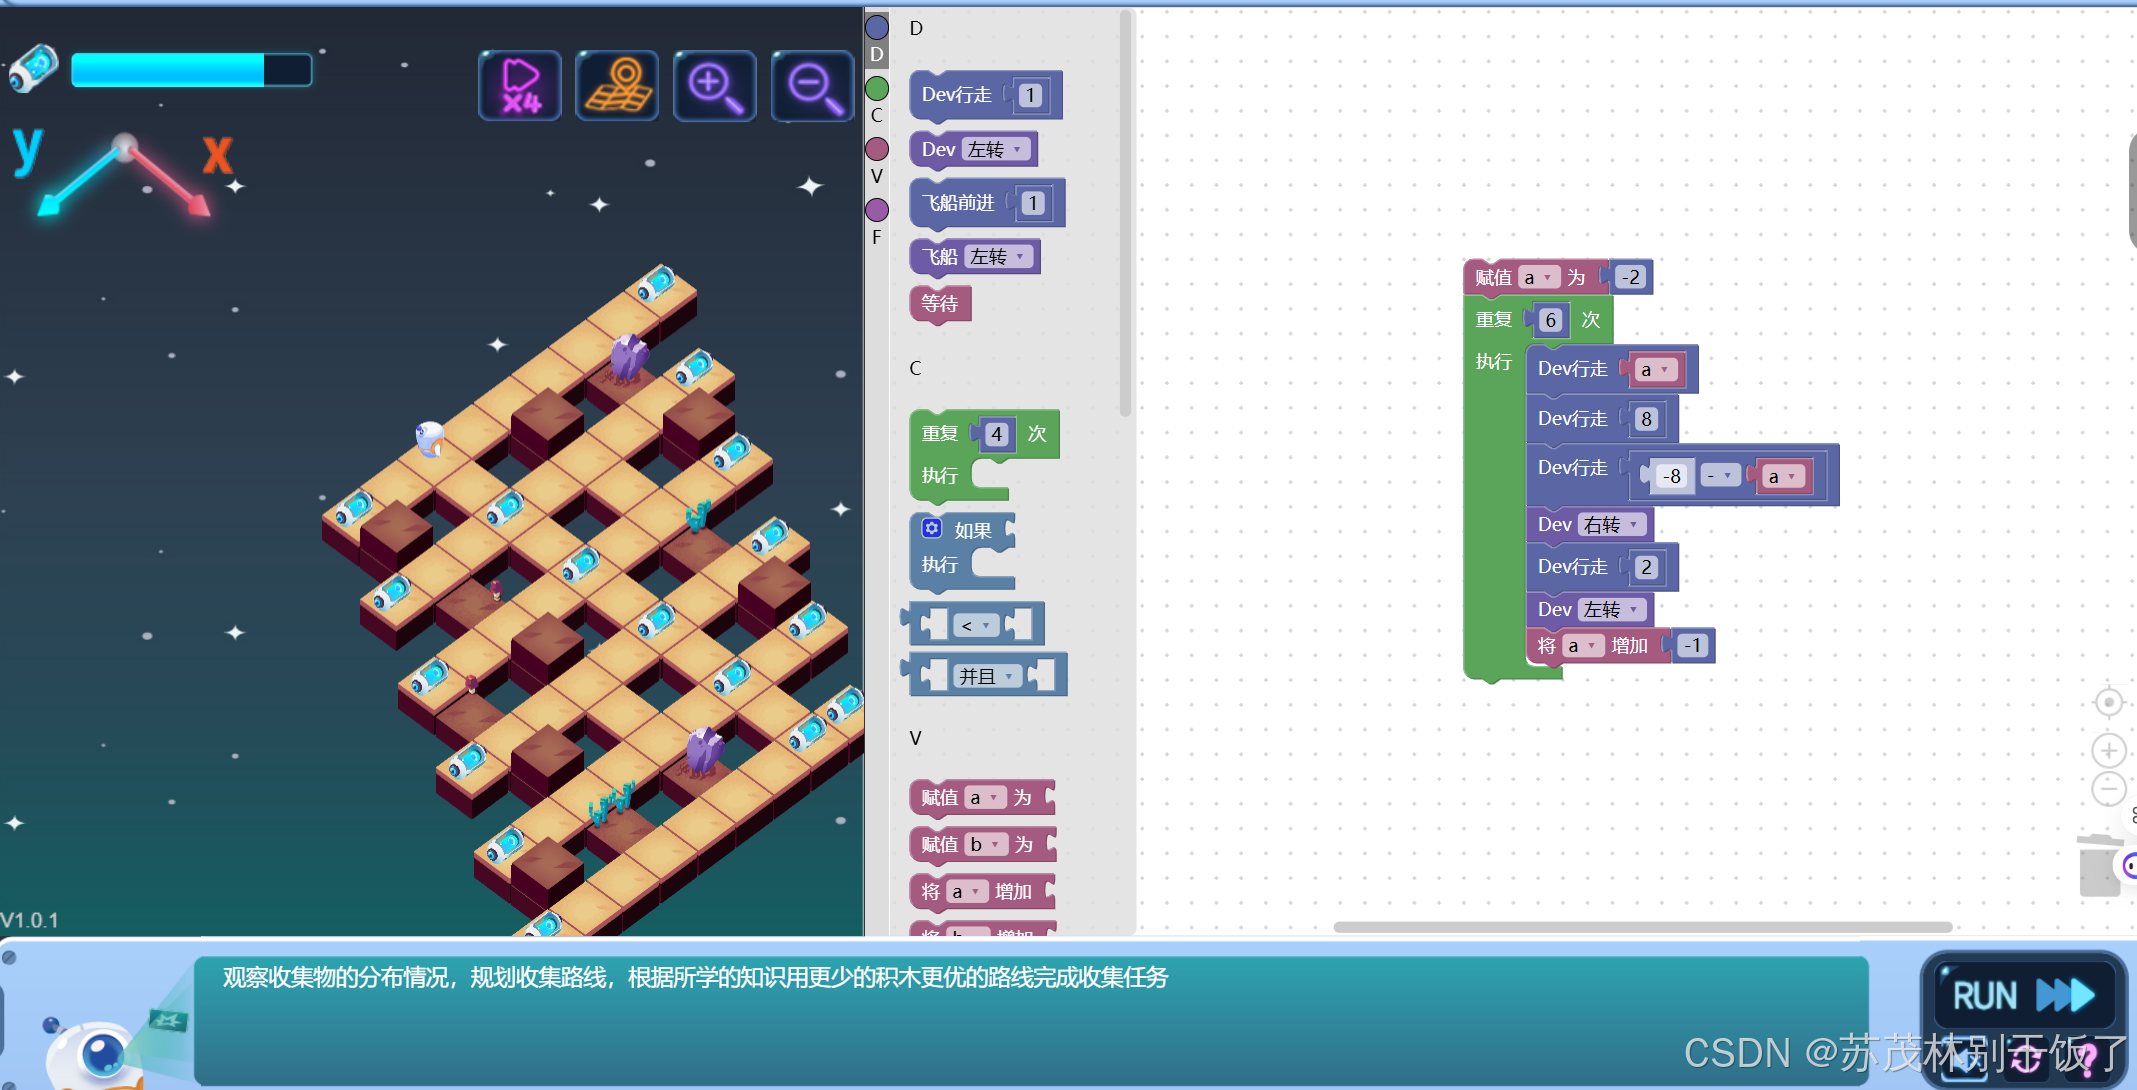
Task: Click the energy progress bar
Action: coord(191,70)
